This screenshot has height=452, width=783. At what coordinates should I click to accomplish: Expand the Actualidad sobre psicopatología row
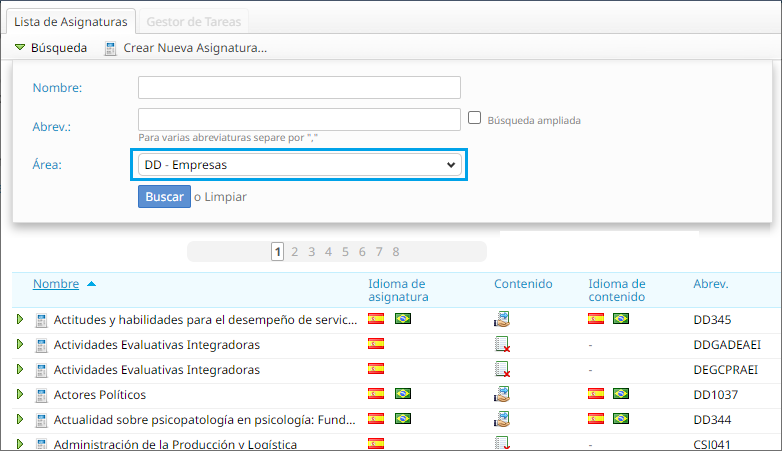click(x=20, y=419)
